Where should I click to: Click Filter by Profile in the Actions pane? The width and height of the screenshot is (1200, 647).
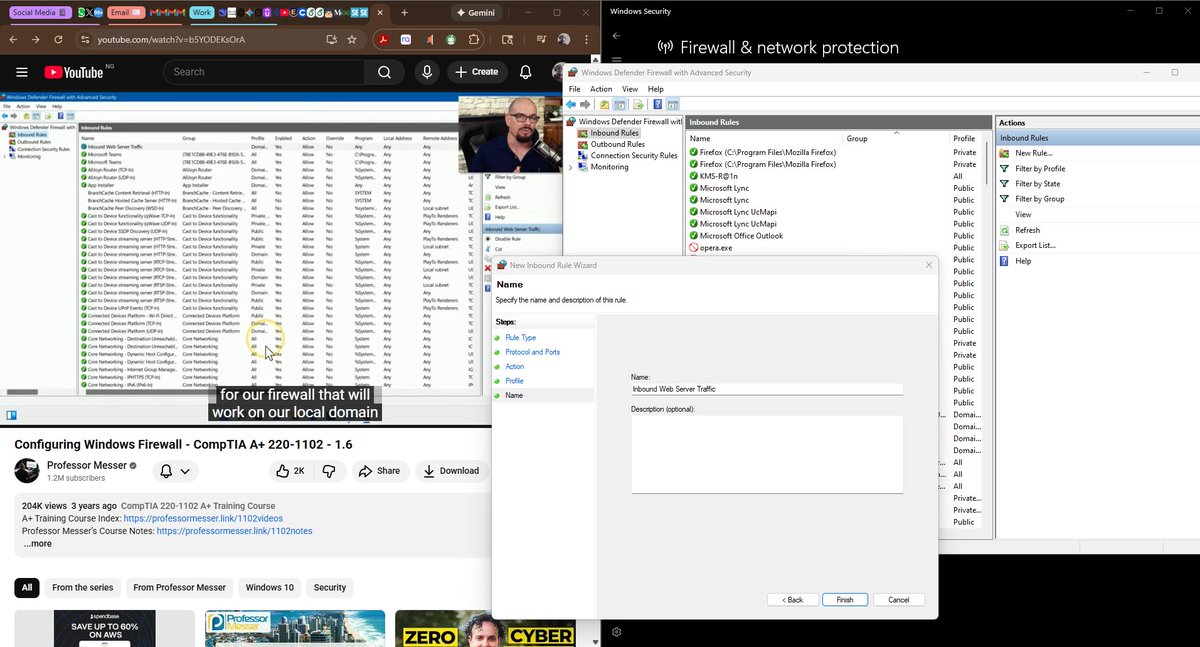click(1040, 169)
